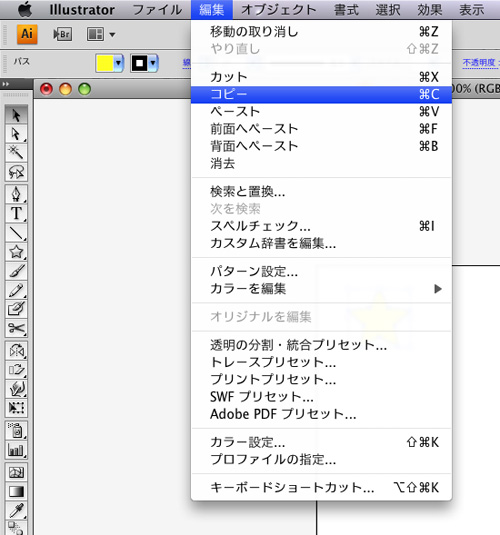Choose 透明の分割・統合プリセット…
Image resolution: width=500 pixels, height=535 pixels.
pyautogui.click(x=322, y=345)
